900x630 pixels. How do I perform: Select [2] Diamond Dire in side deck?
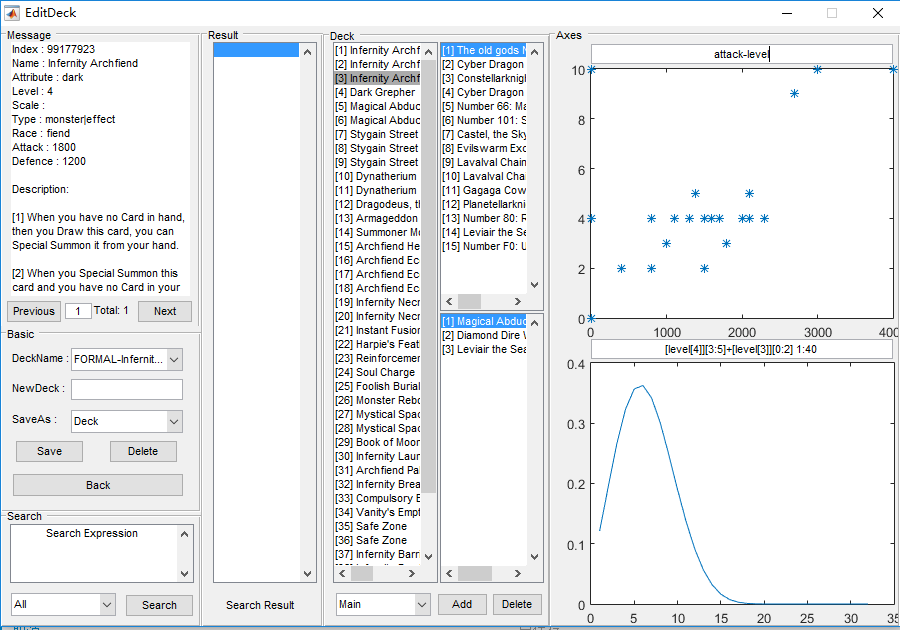point(484,336)
